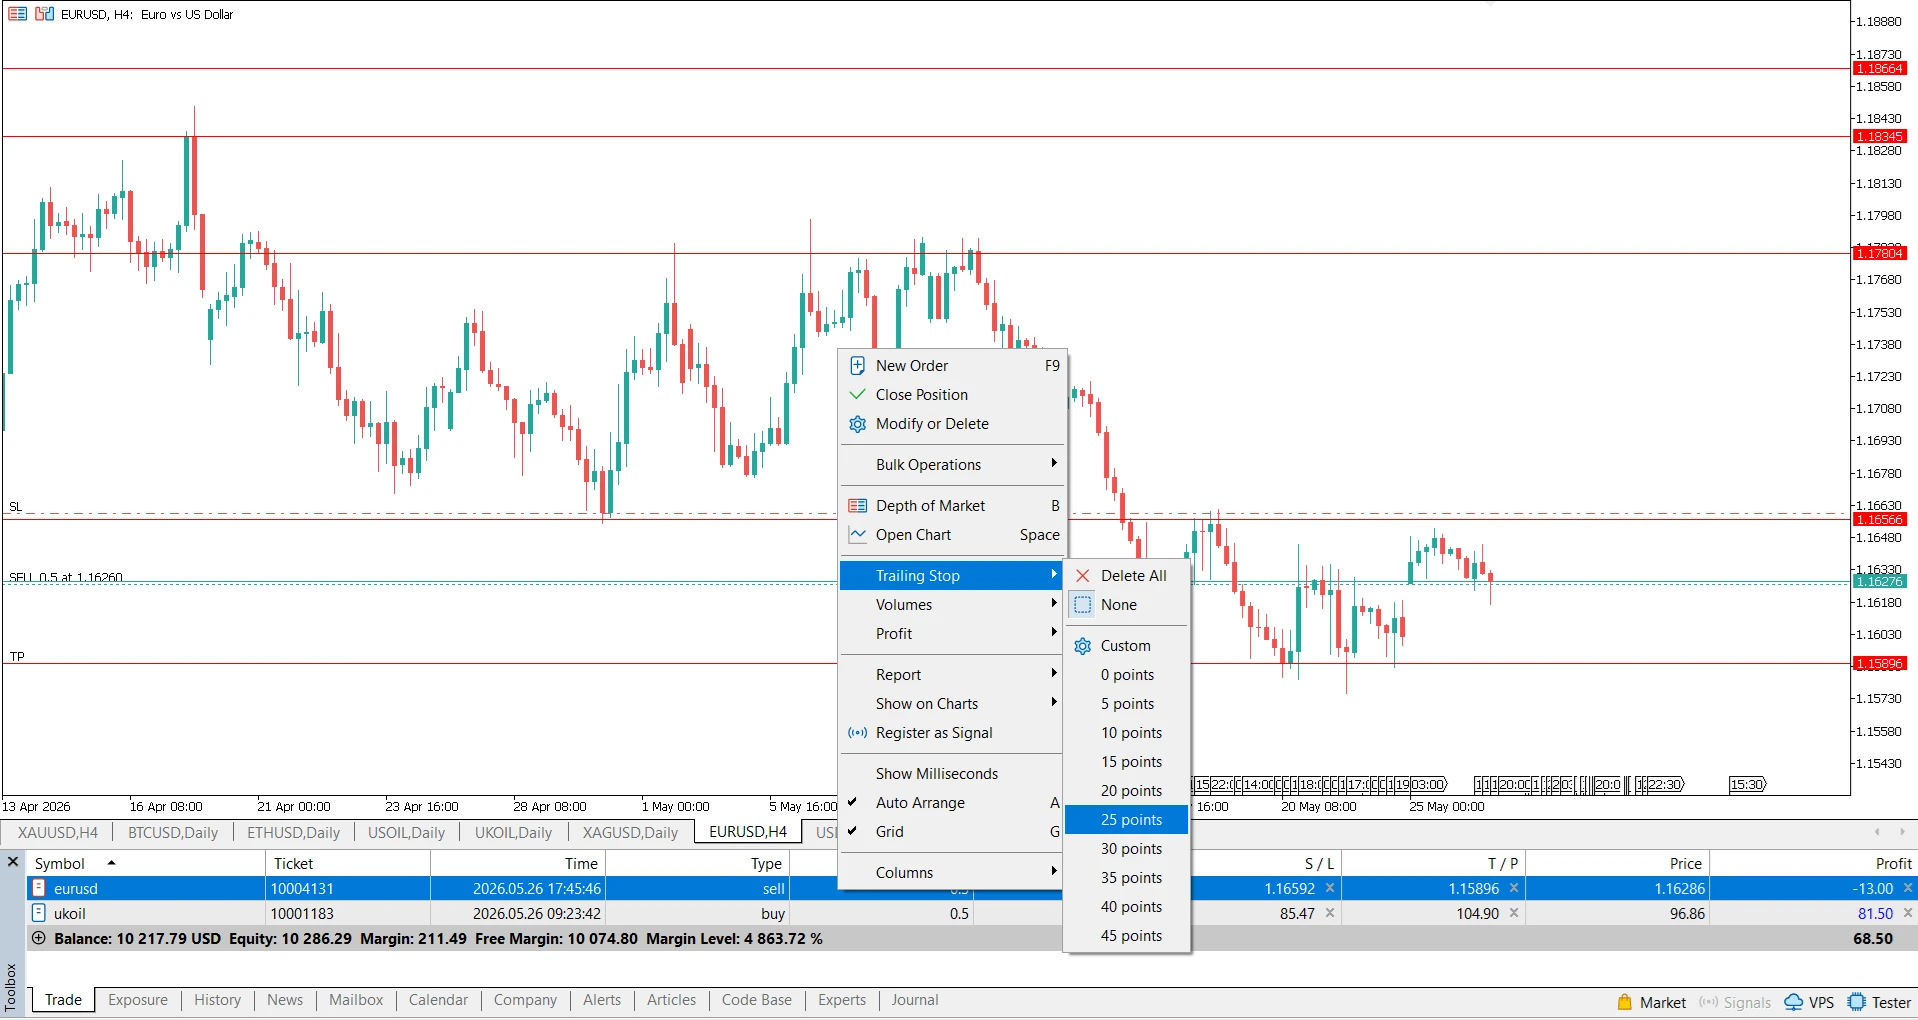This screenshot has height=1020, width=1918.
Task: Open the History tab in Toolbox
Action: 217,1000
